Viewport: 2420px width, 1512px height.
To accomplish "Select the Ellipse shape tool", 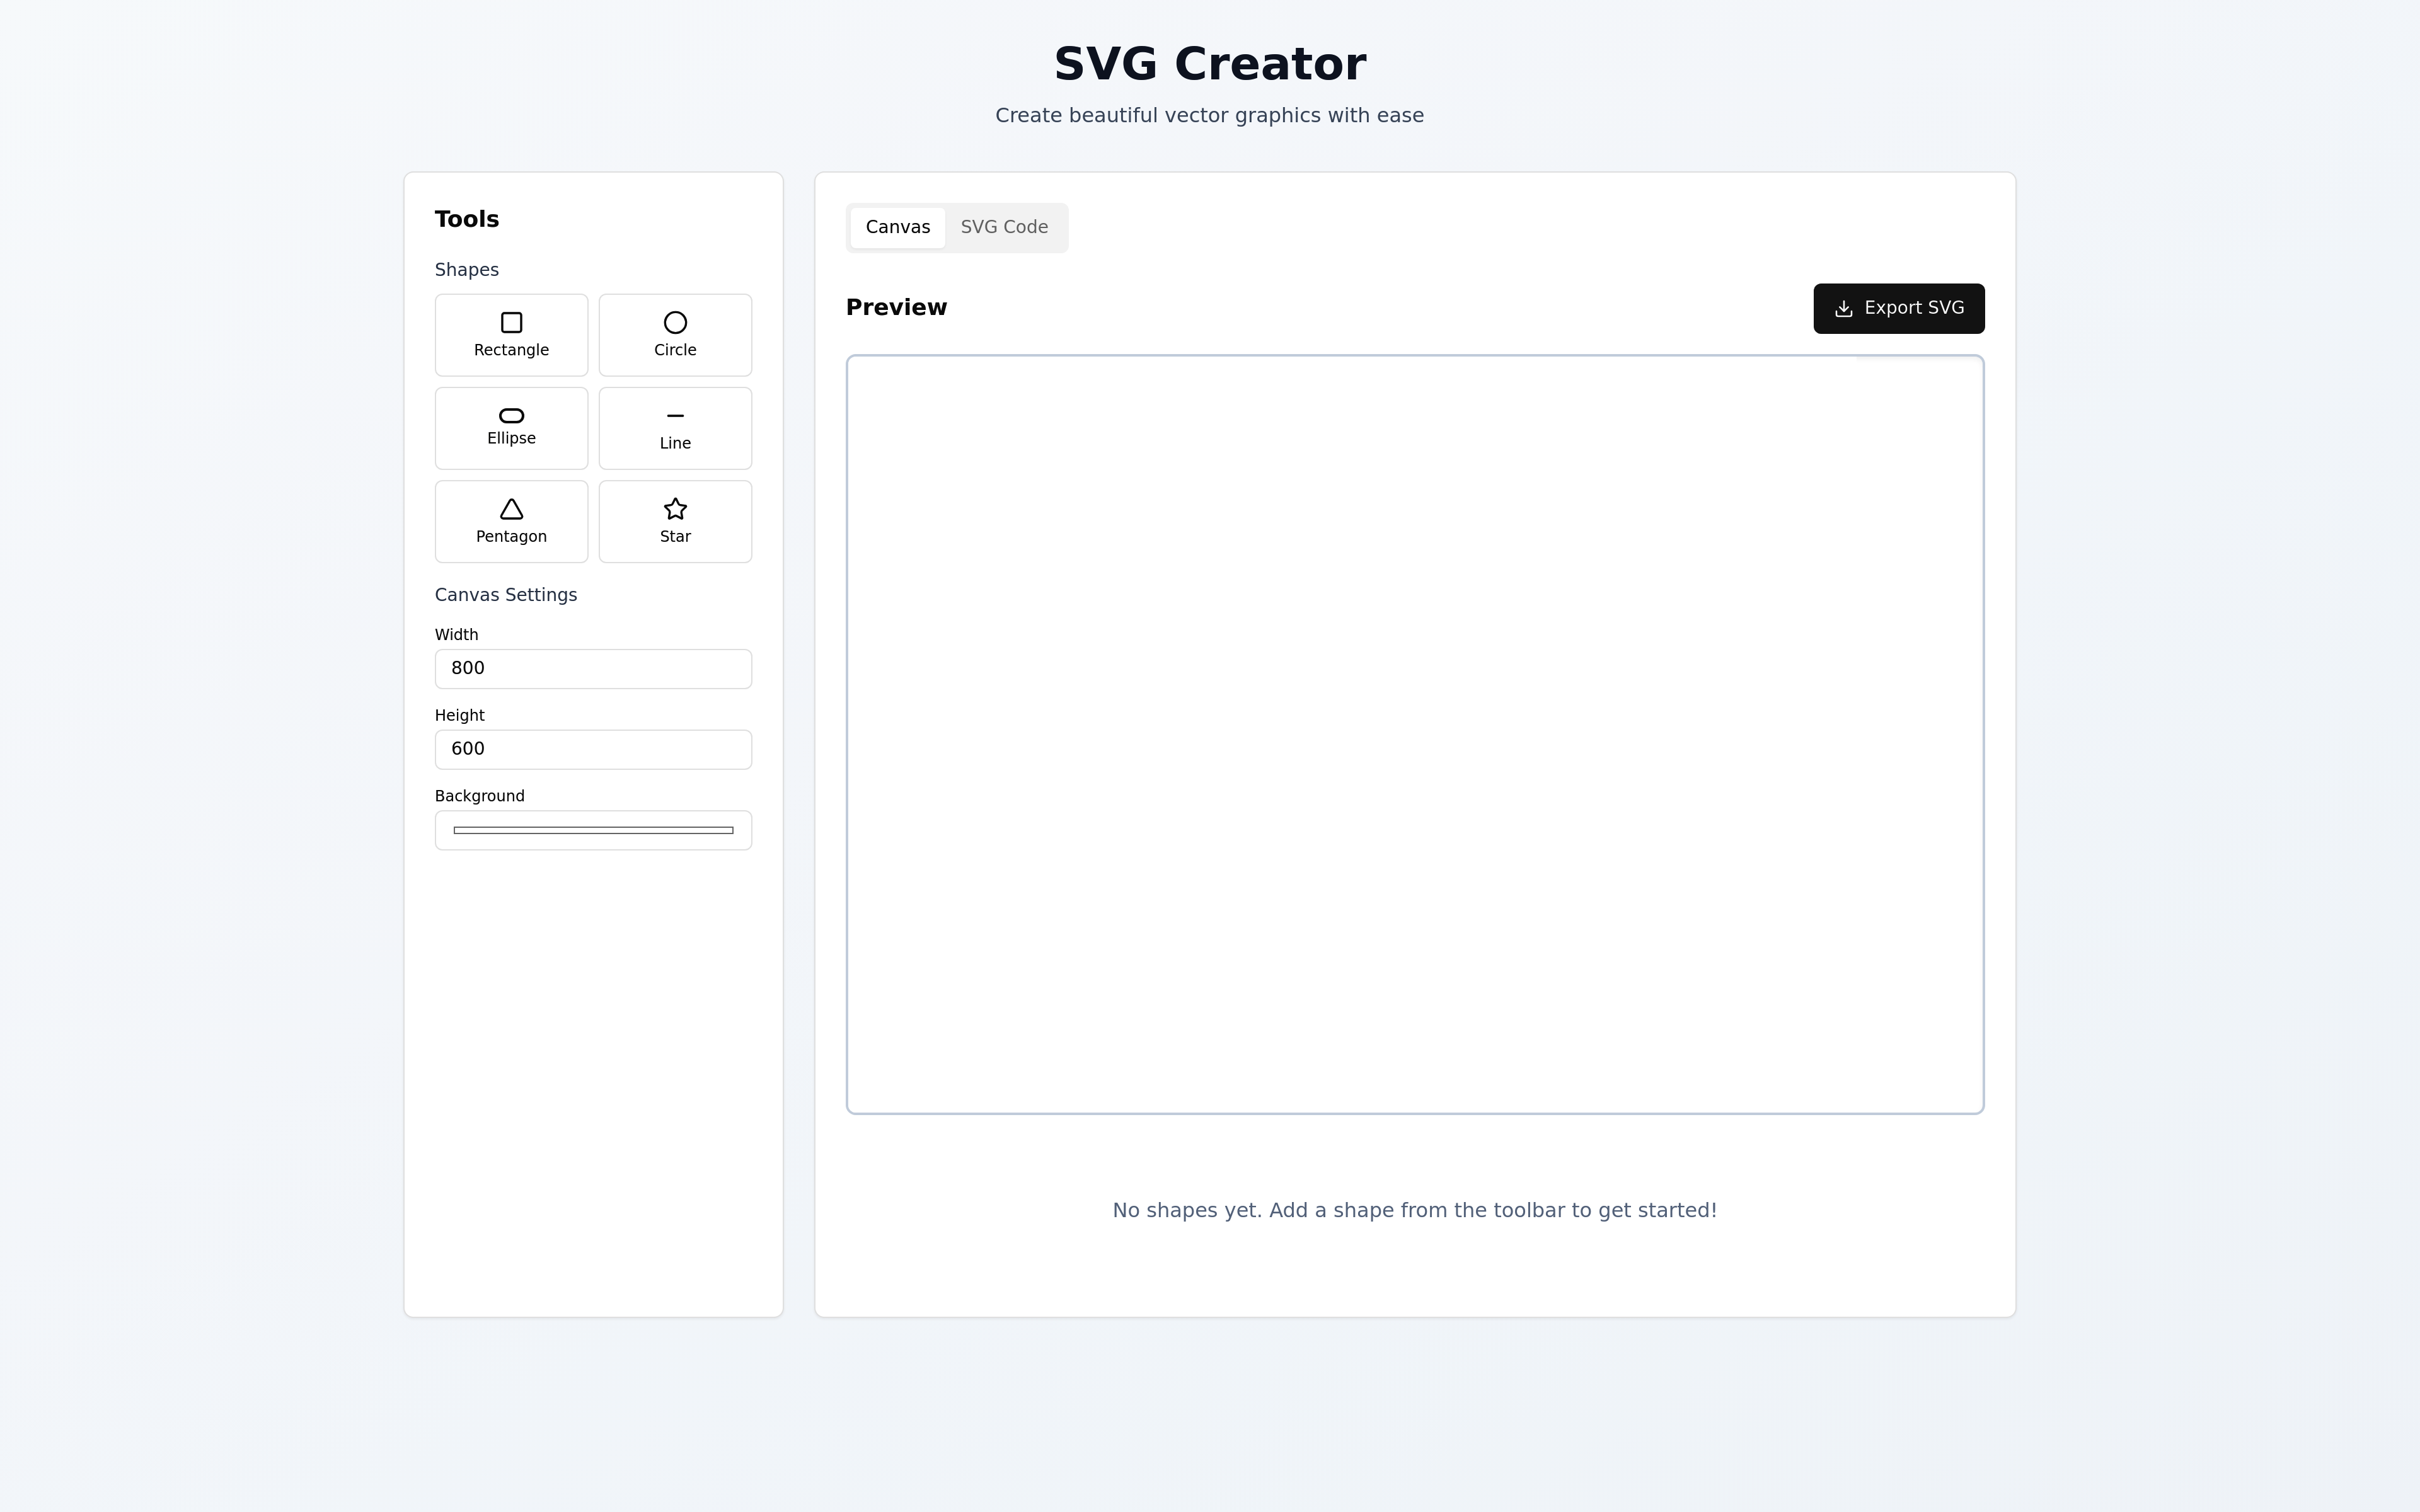I will click(511, 428).
